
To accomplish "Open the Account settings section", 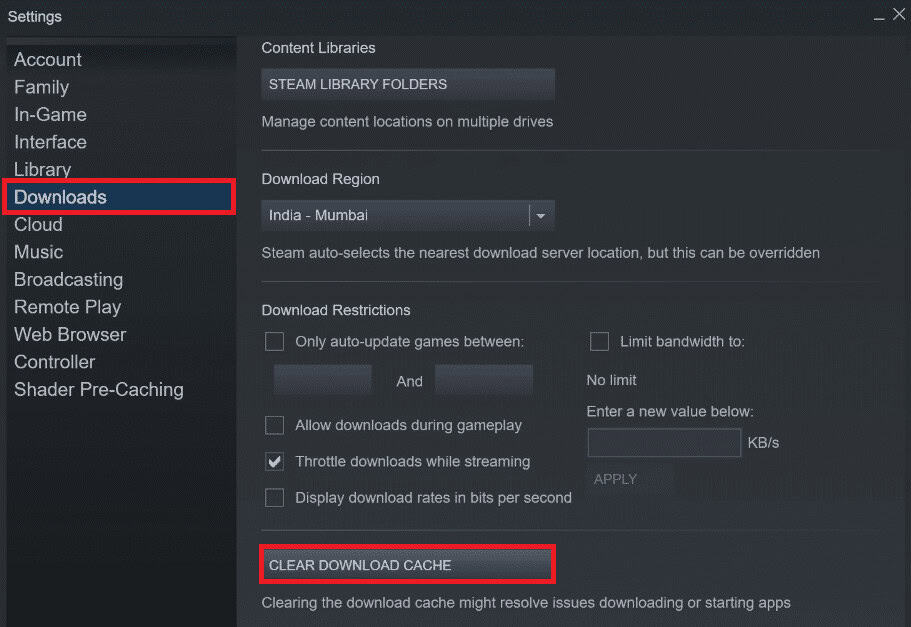I will 47,59.
